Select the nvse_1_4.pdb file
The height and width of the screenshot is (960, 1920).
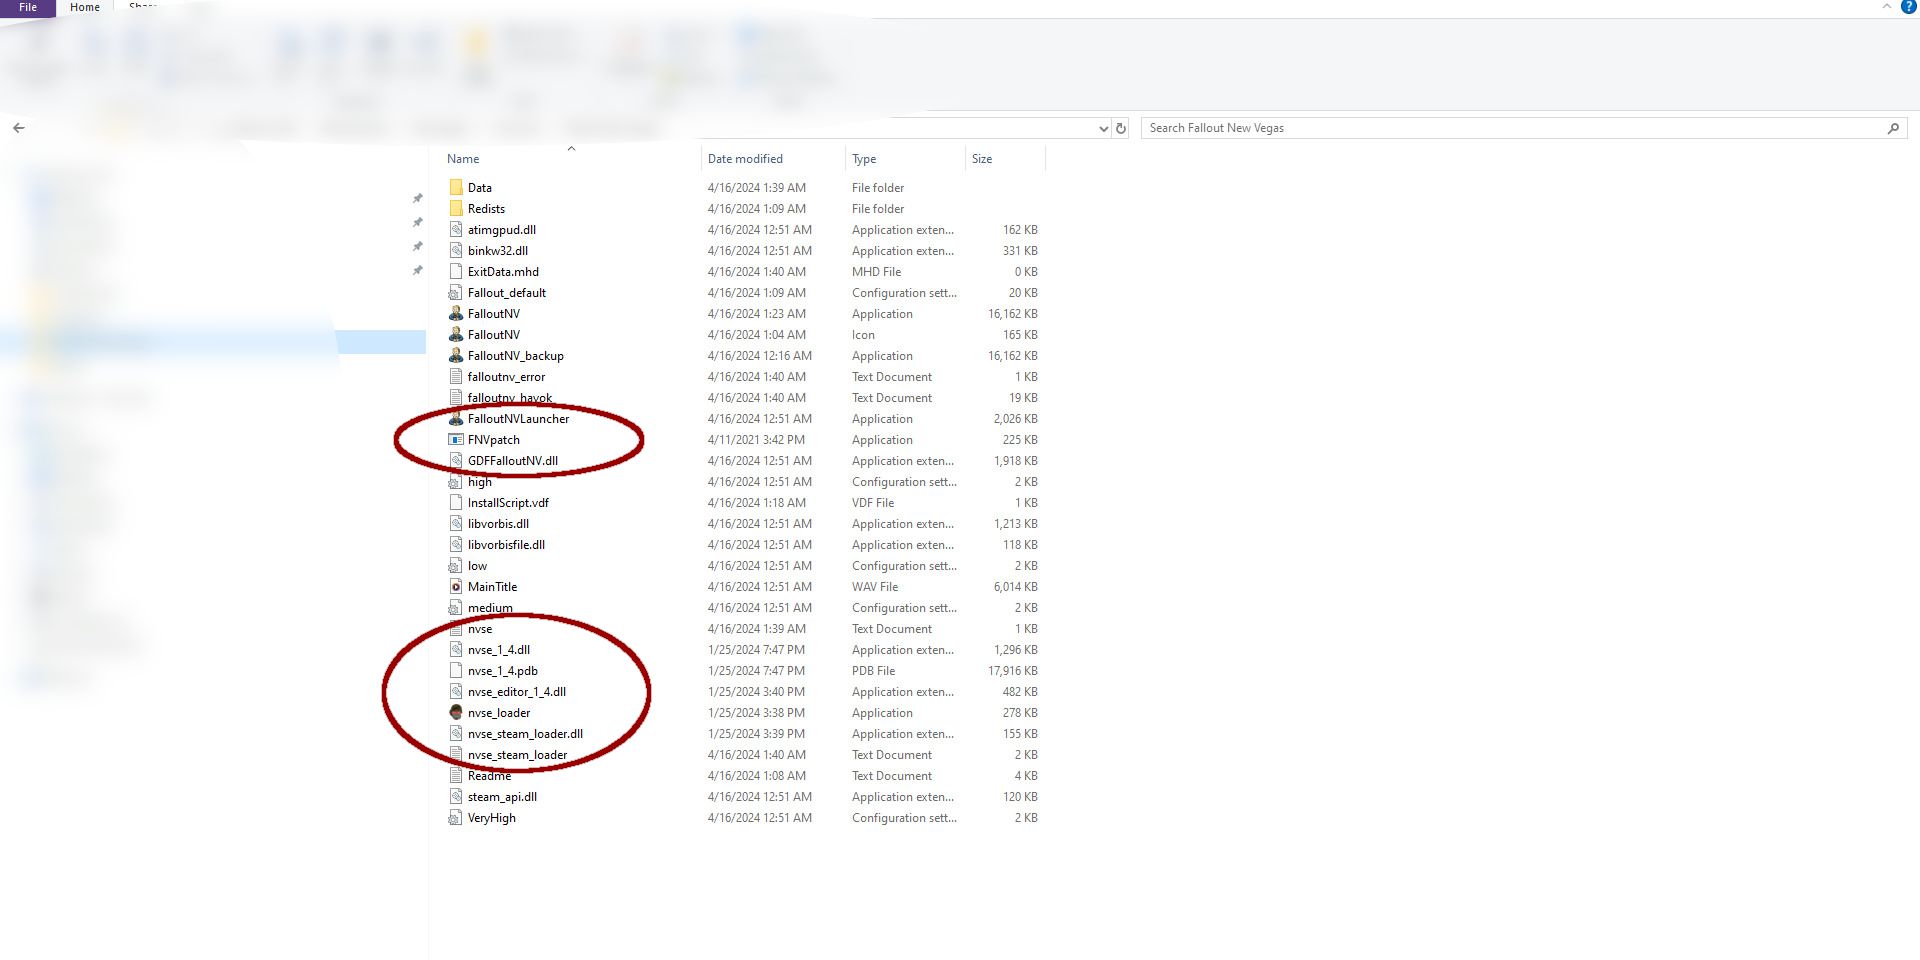click(x=503, y=671)
